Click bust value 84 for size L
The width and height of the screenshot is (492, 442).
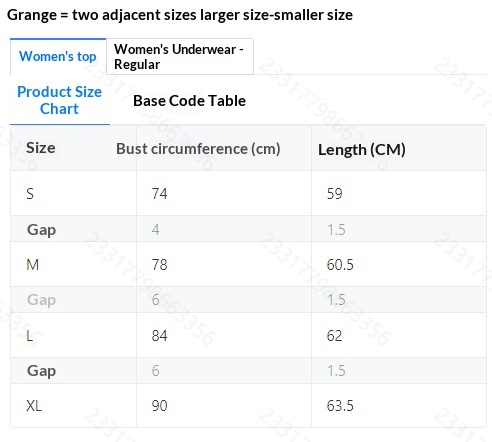click(x=159, y=336)
